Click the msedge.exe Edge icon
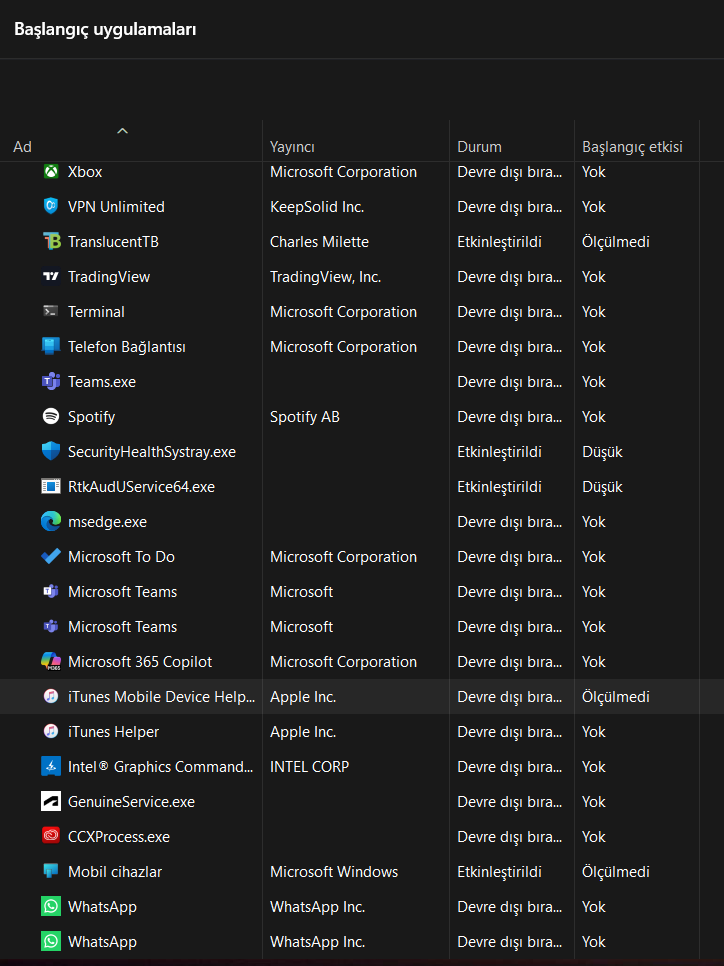724x966 pixels. (51, 522)
